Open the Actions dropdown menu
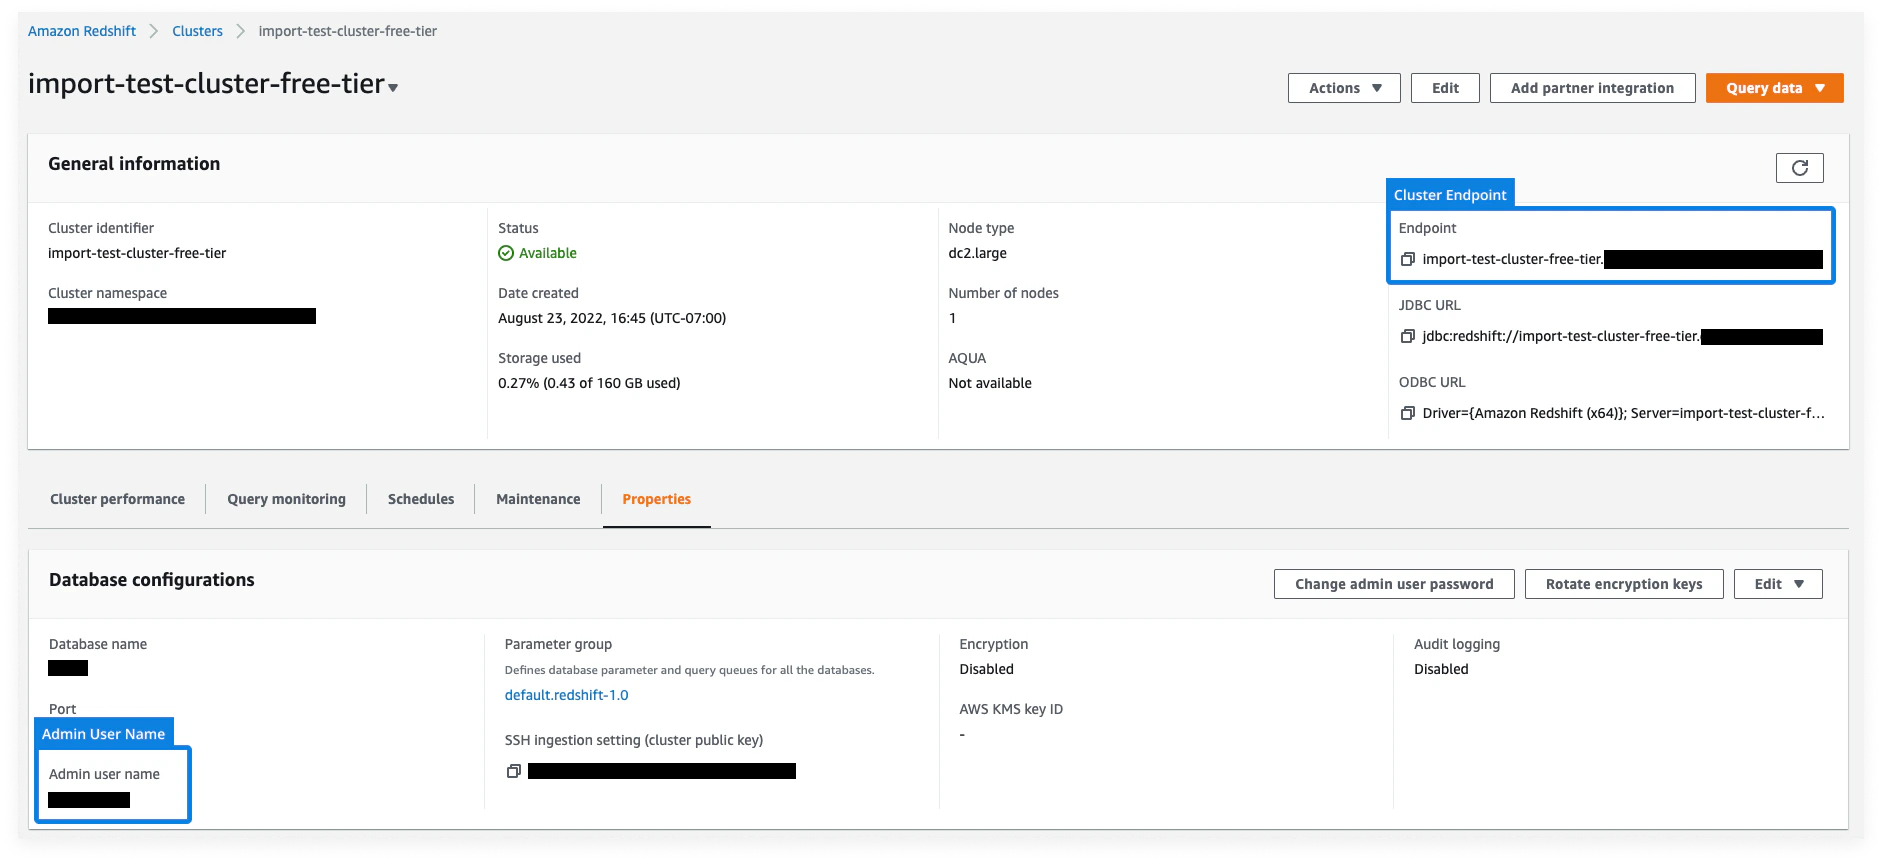 (1344, 88)
